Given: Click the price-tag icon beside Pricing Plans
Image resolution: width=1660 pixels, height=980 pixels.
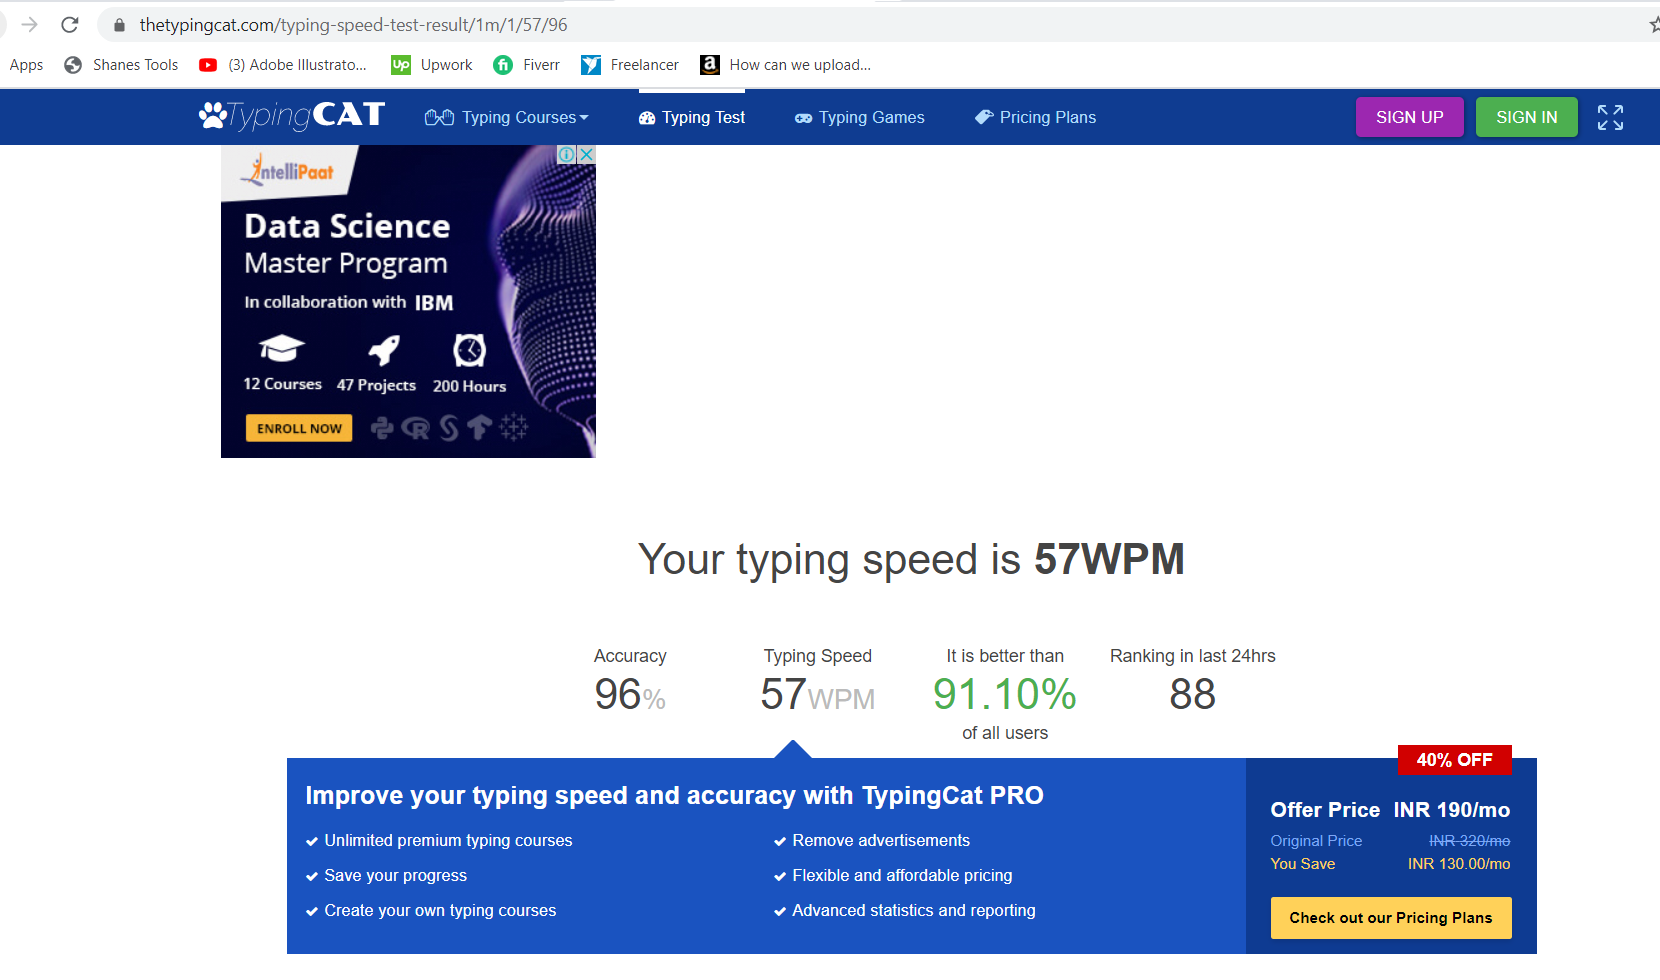Looking at the screenshot, I should point(983,117).
